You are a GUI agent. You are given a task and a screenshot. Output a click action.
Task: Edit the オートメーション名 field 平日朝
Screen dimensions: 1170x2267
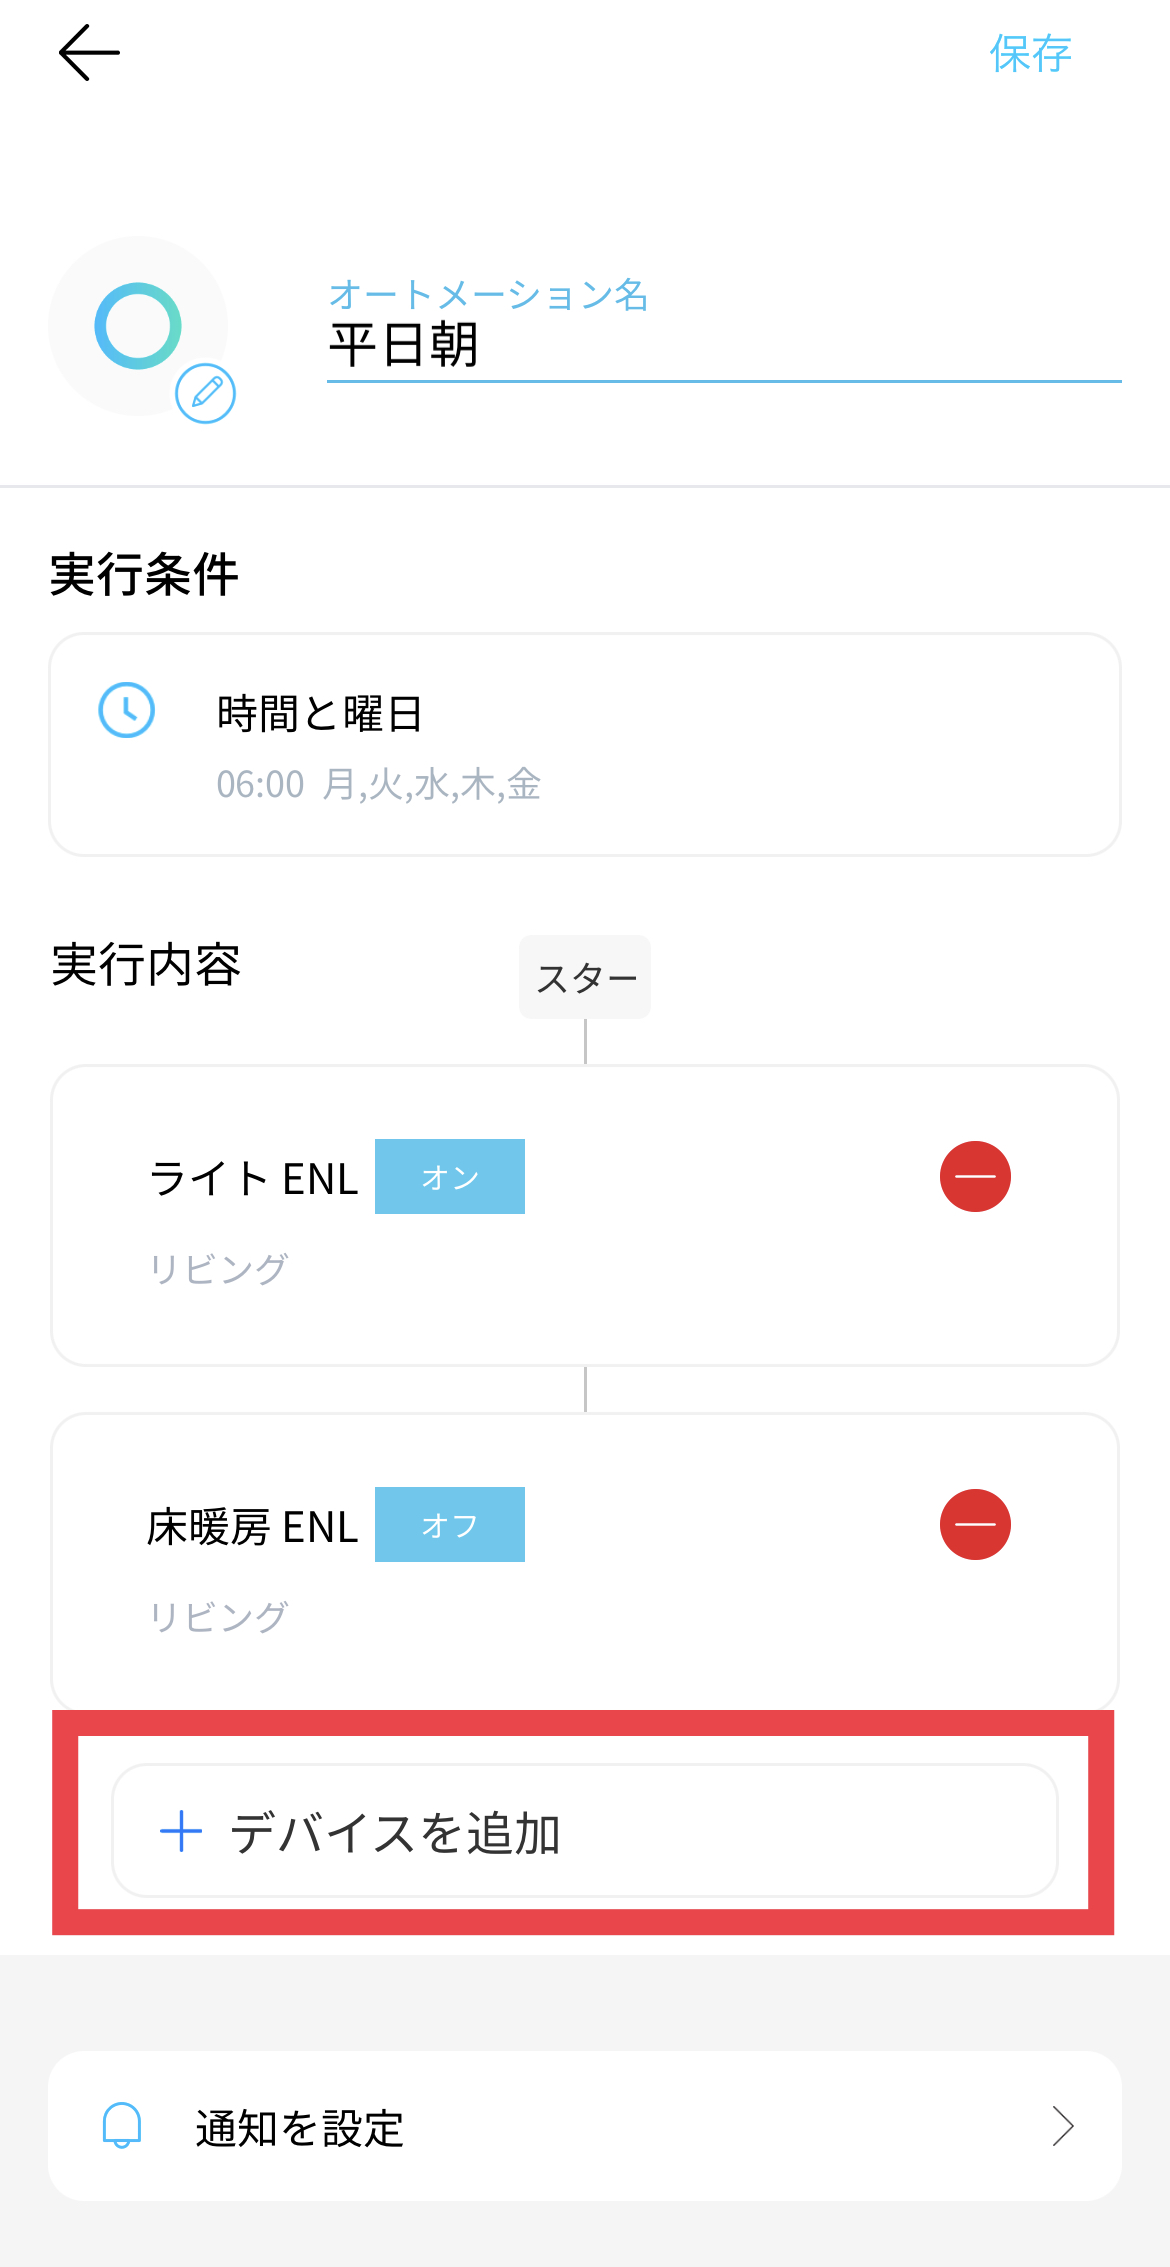(x=724, y=345)
